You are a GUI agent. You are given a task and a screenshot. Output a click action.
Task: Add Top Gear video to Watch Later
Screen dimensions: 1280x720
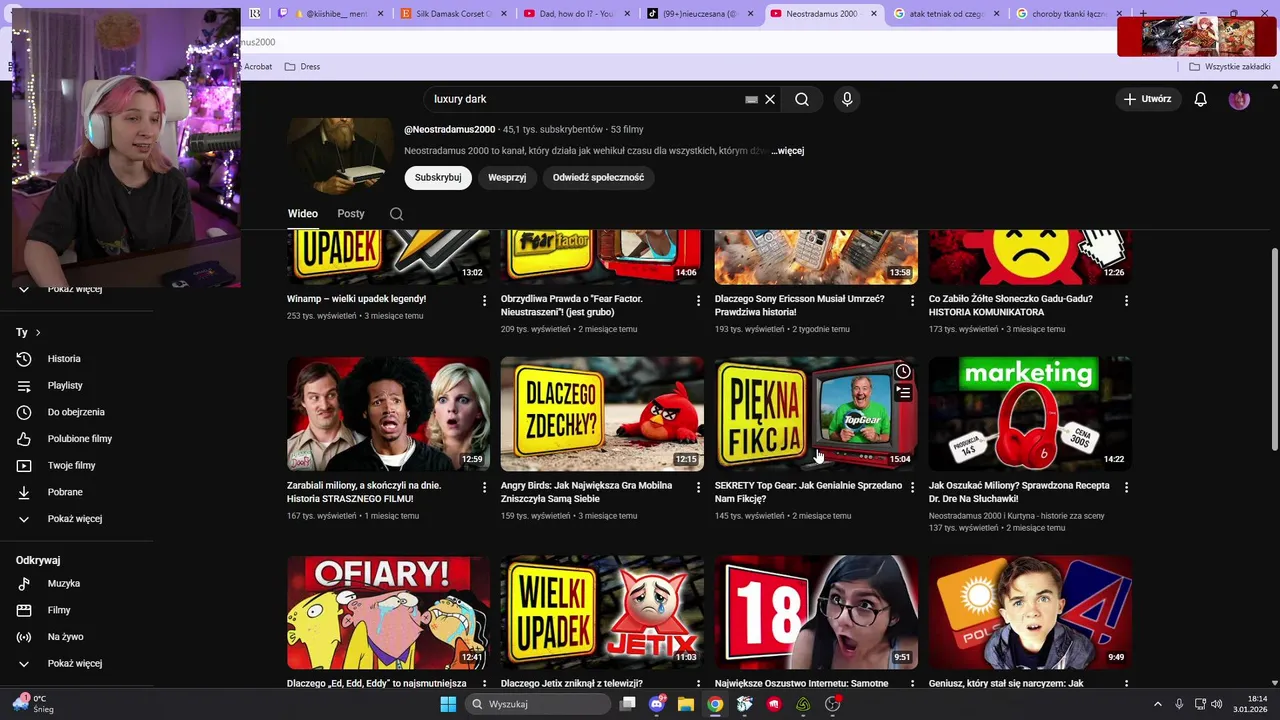(x=903, y=372)
